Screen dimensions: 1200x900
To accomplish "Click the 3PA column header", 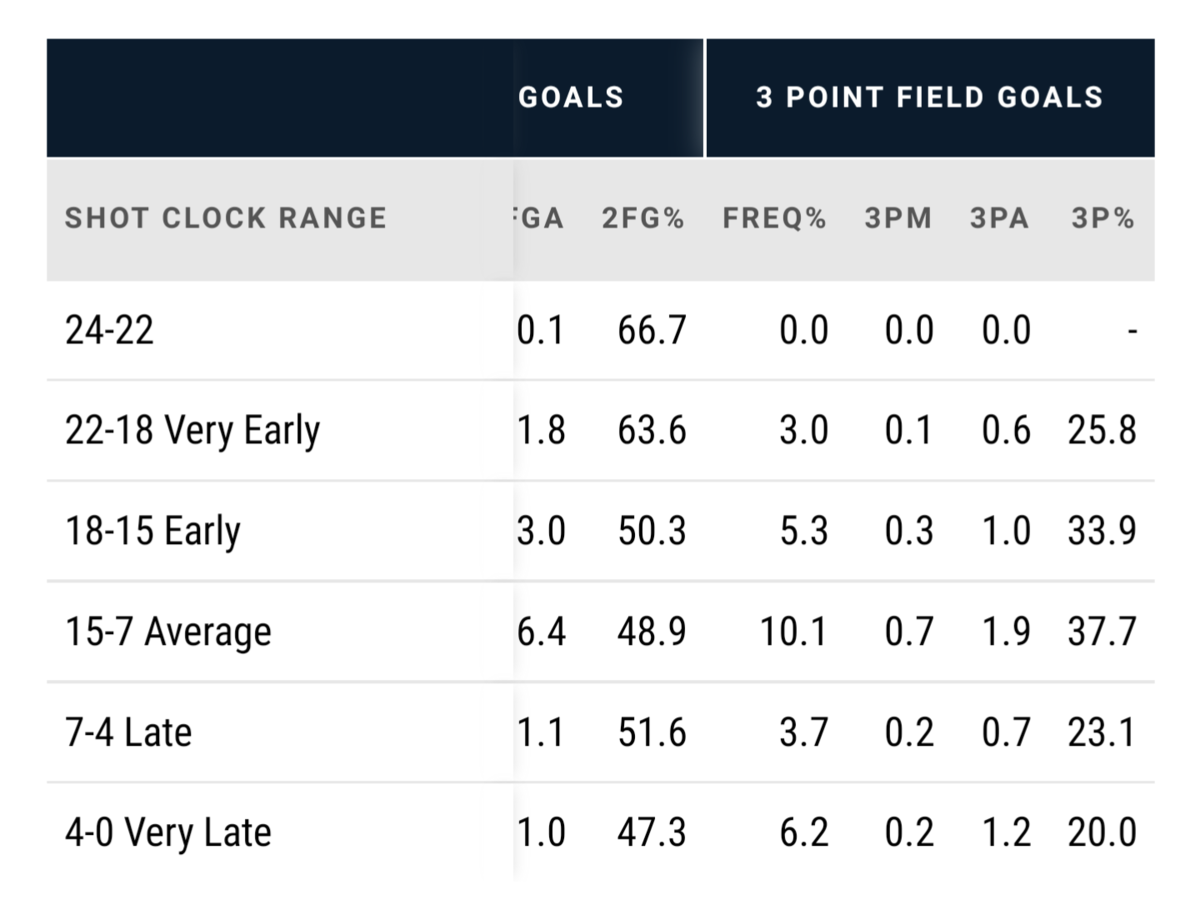I will click(x=999, y=219).
